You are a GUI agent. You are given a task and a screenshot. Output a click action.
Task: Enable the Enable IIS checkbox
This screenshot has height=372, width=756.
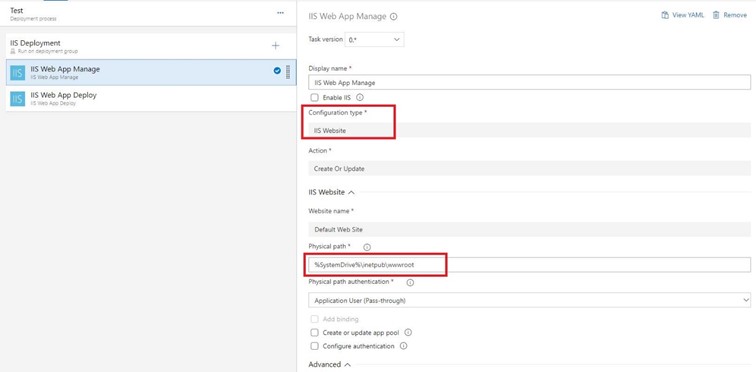[x=314, y=97]
